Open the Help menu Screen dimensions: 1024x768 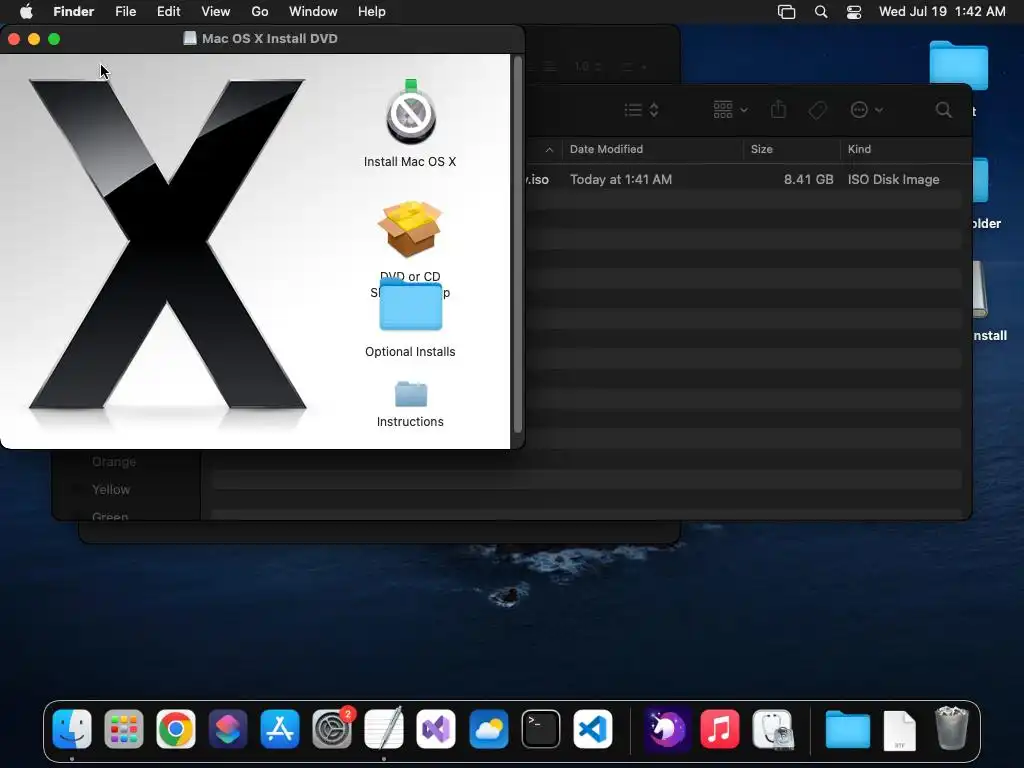tap(372, 12)
